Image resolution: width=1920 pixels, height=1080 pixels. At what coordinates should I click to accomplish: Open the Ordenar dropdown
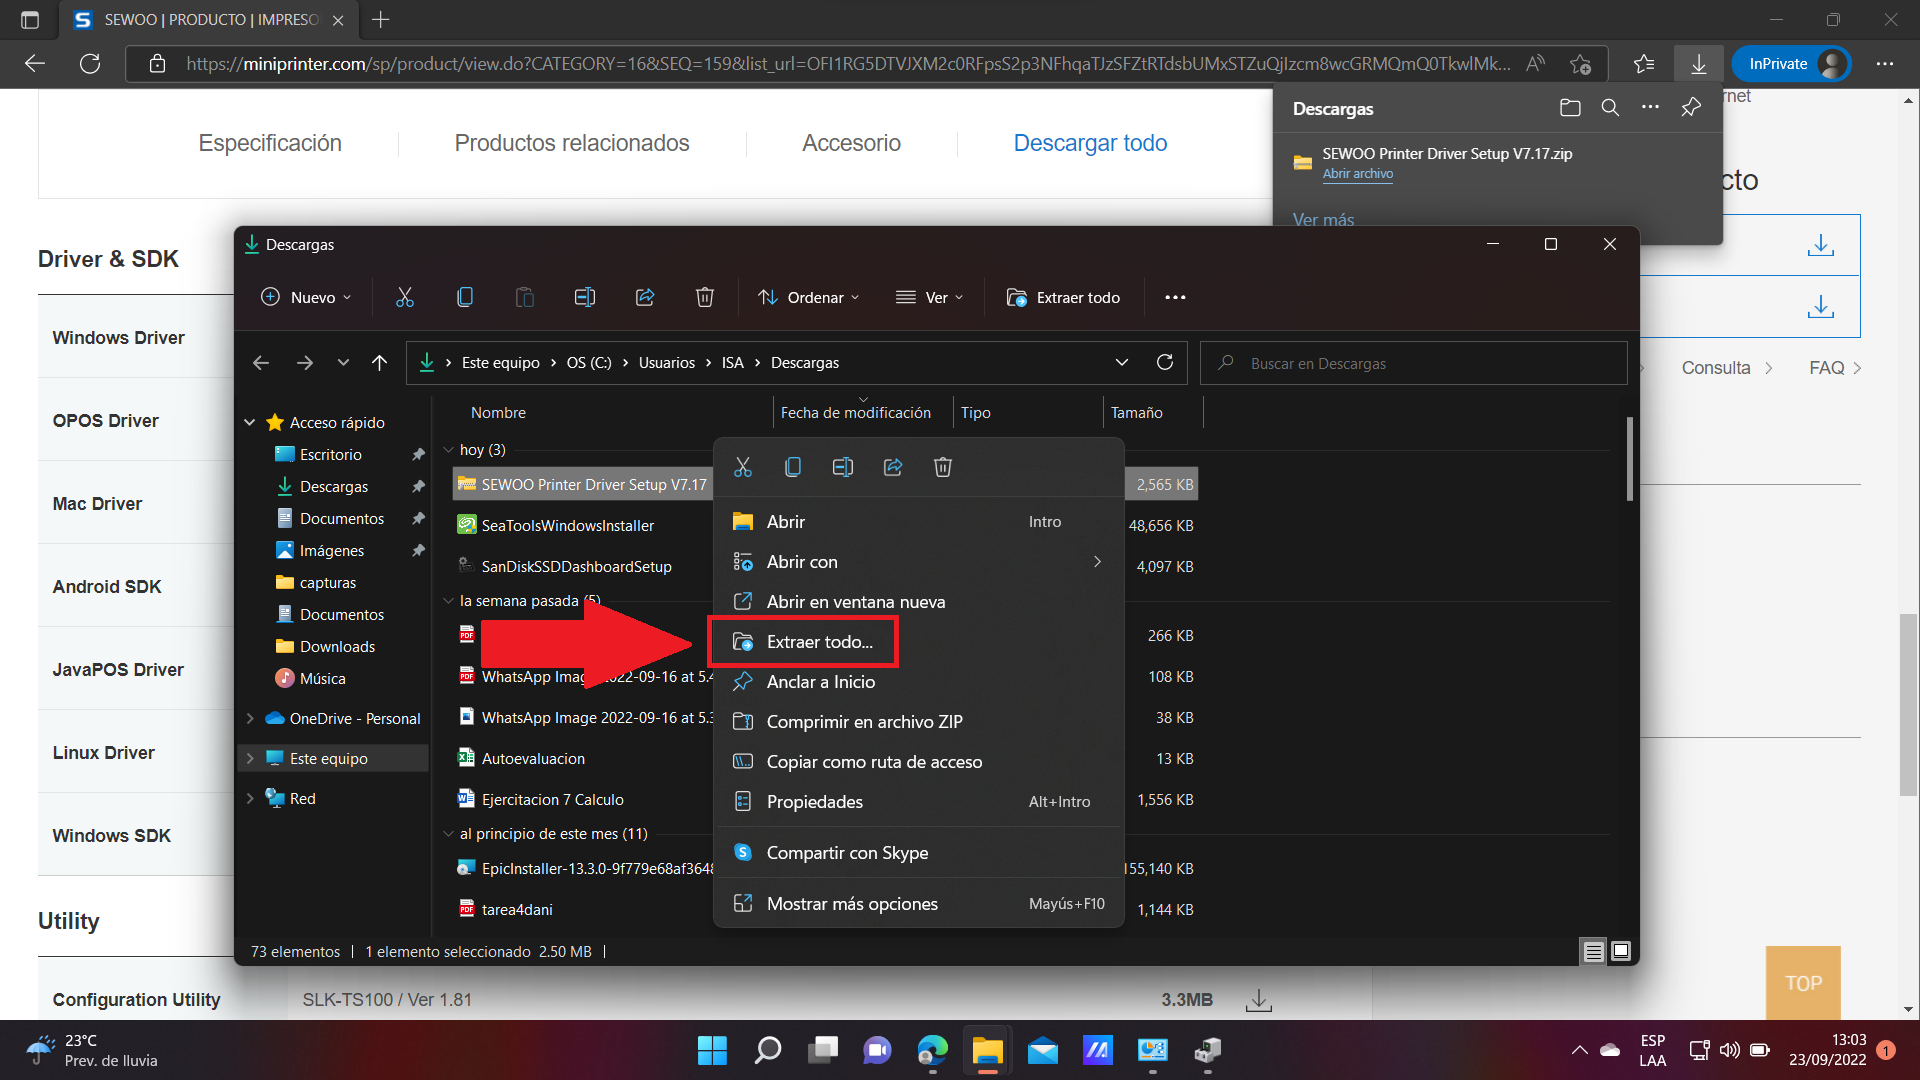(808, 297)
